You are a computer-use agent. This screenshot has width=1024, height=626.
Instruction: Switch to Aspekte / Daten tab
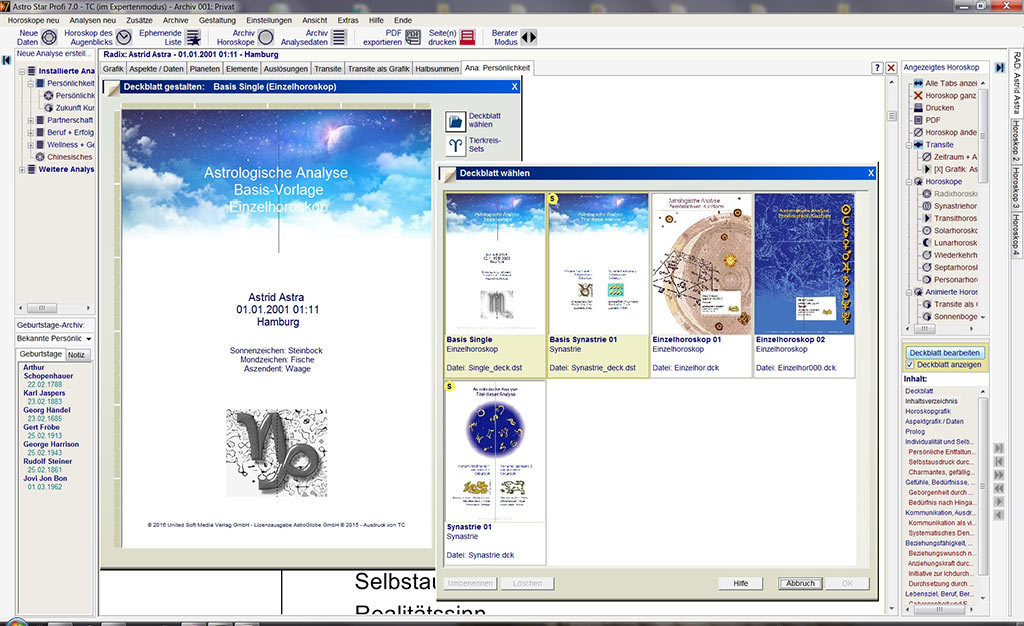pos(157,69)
